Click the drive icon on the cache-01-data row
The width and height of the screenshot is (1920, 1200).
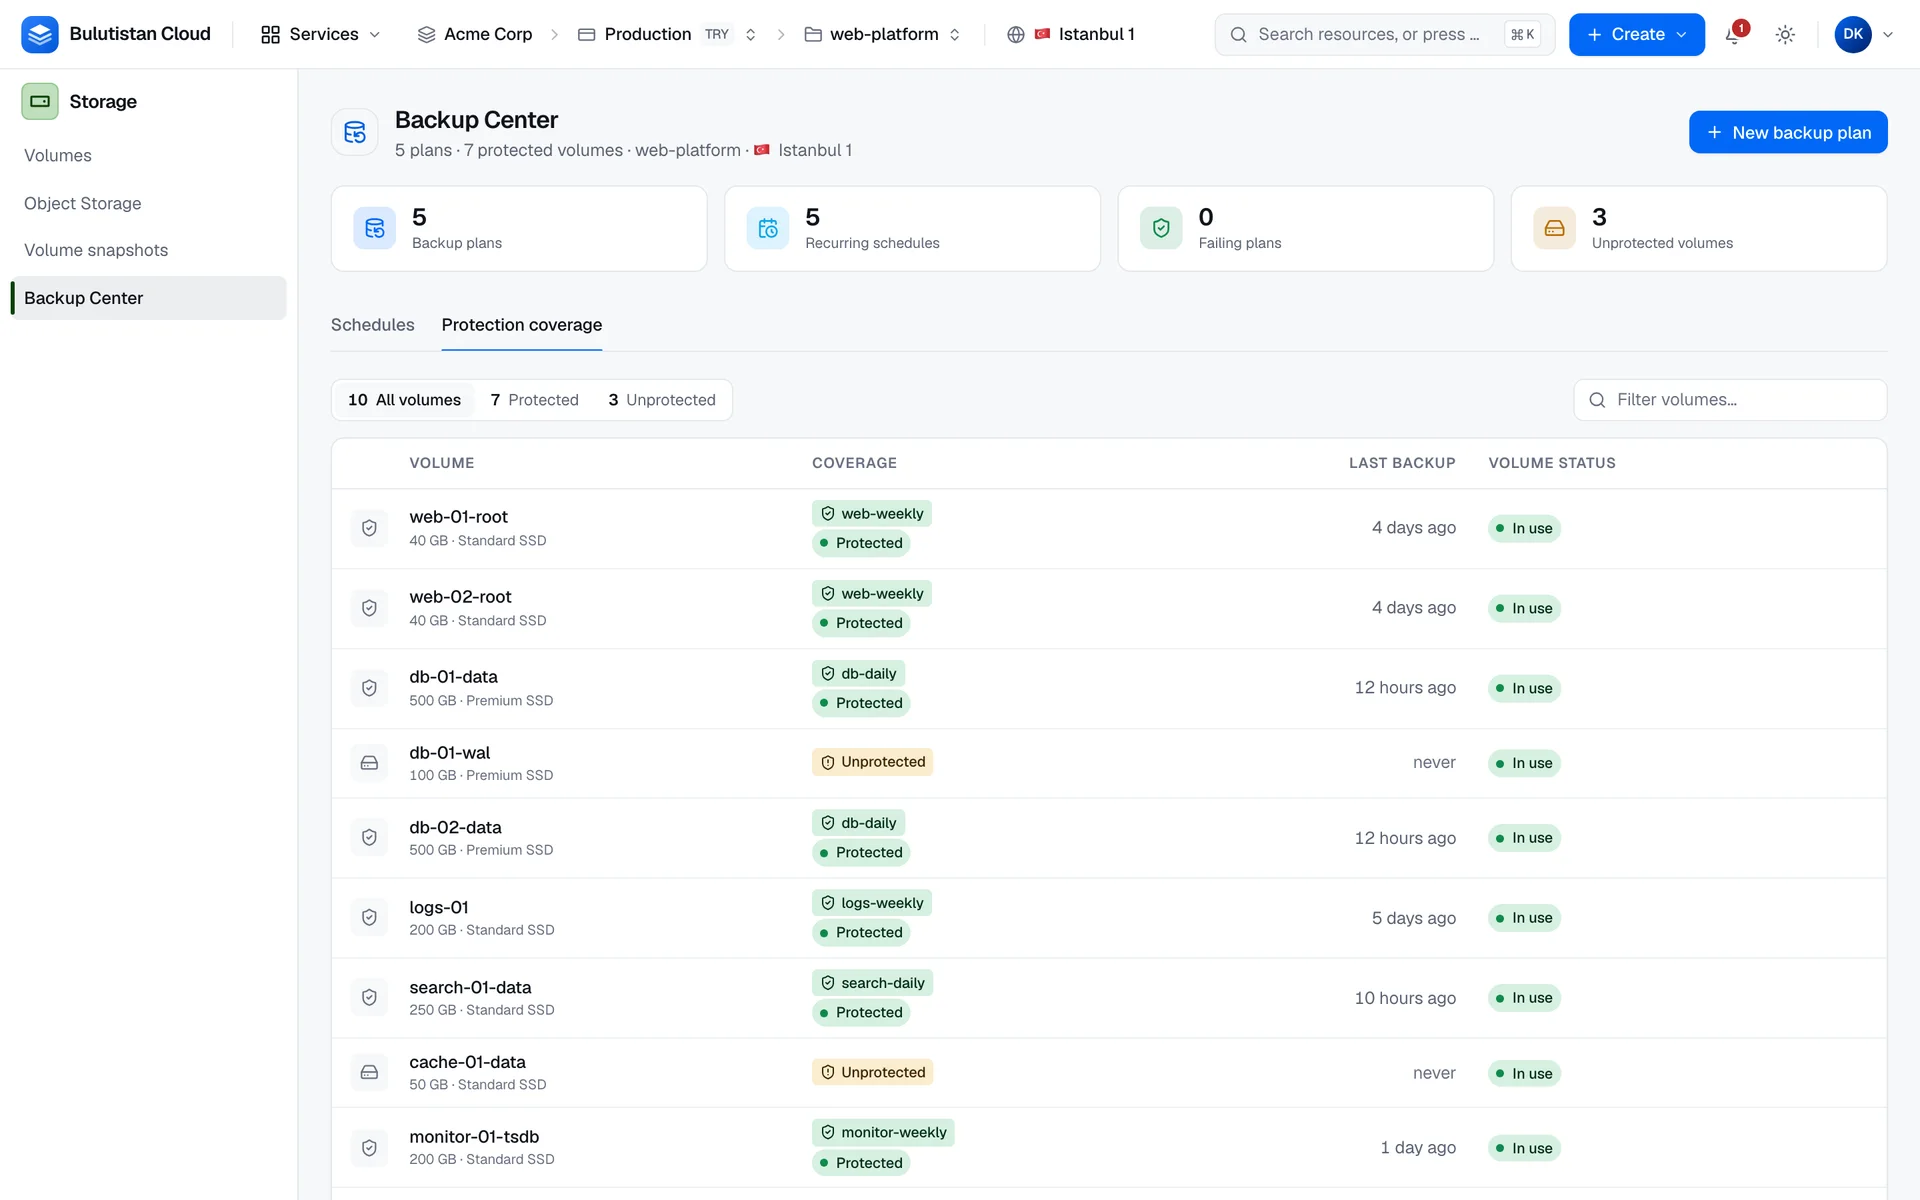coord(369,1072)
